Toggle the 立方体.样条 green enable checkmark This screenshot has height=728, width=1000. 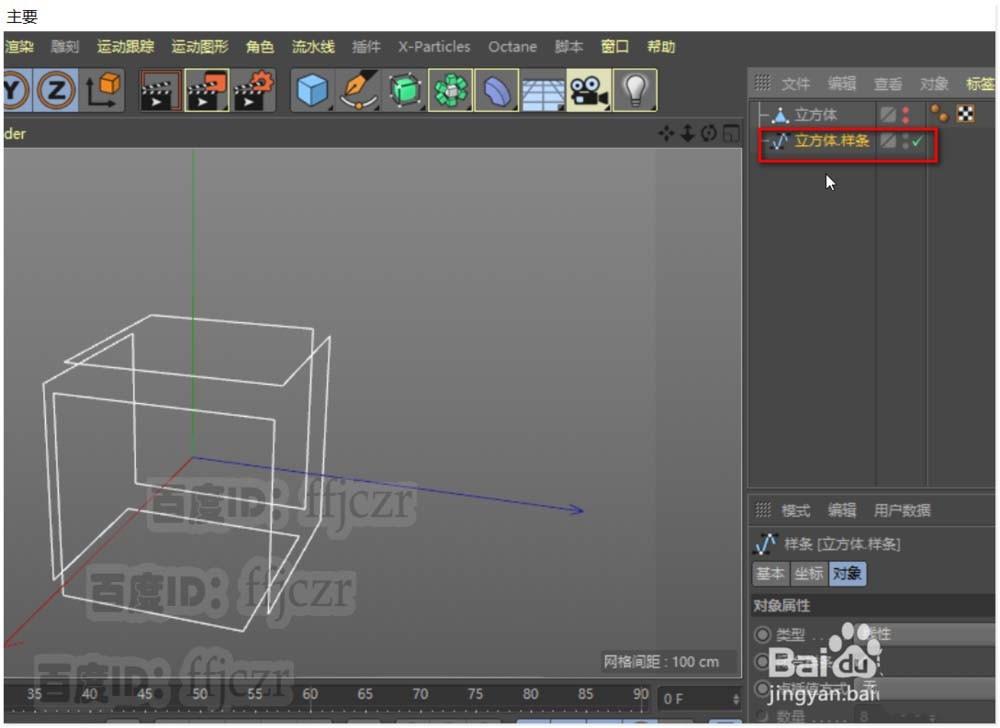(x=918, y=141)
